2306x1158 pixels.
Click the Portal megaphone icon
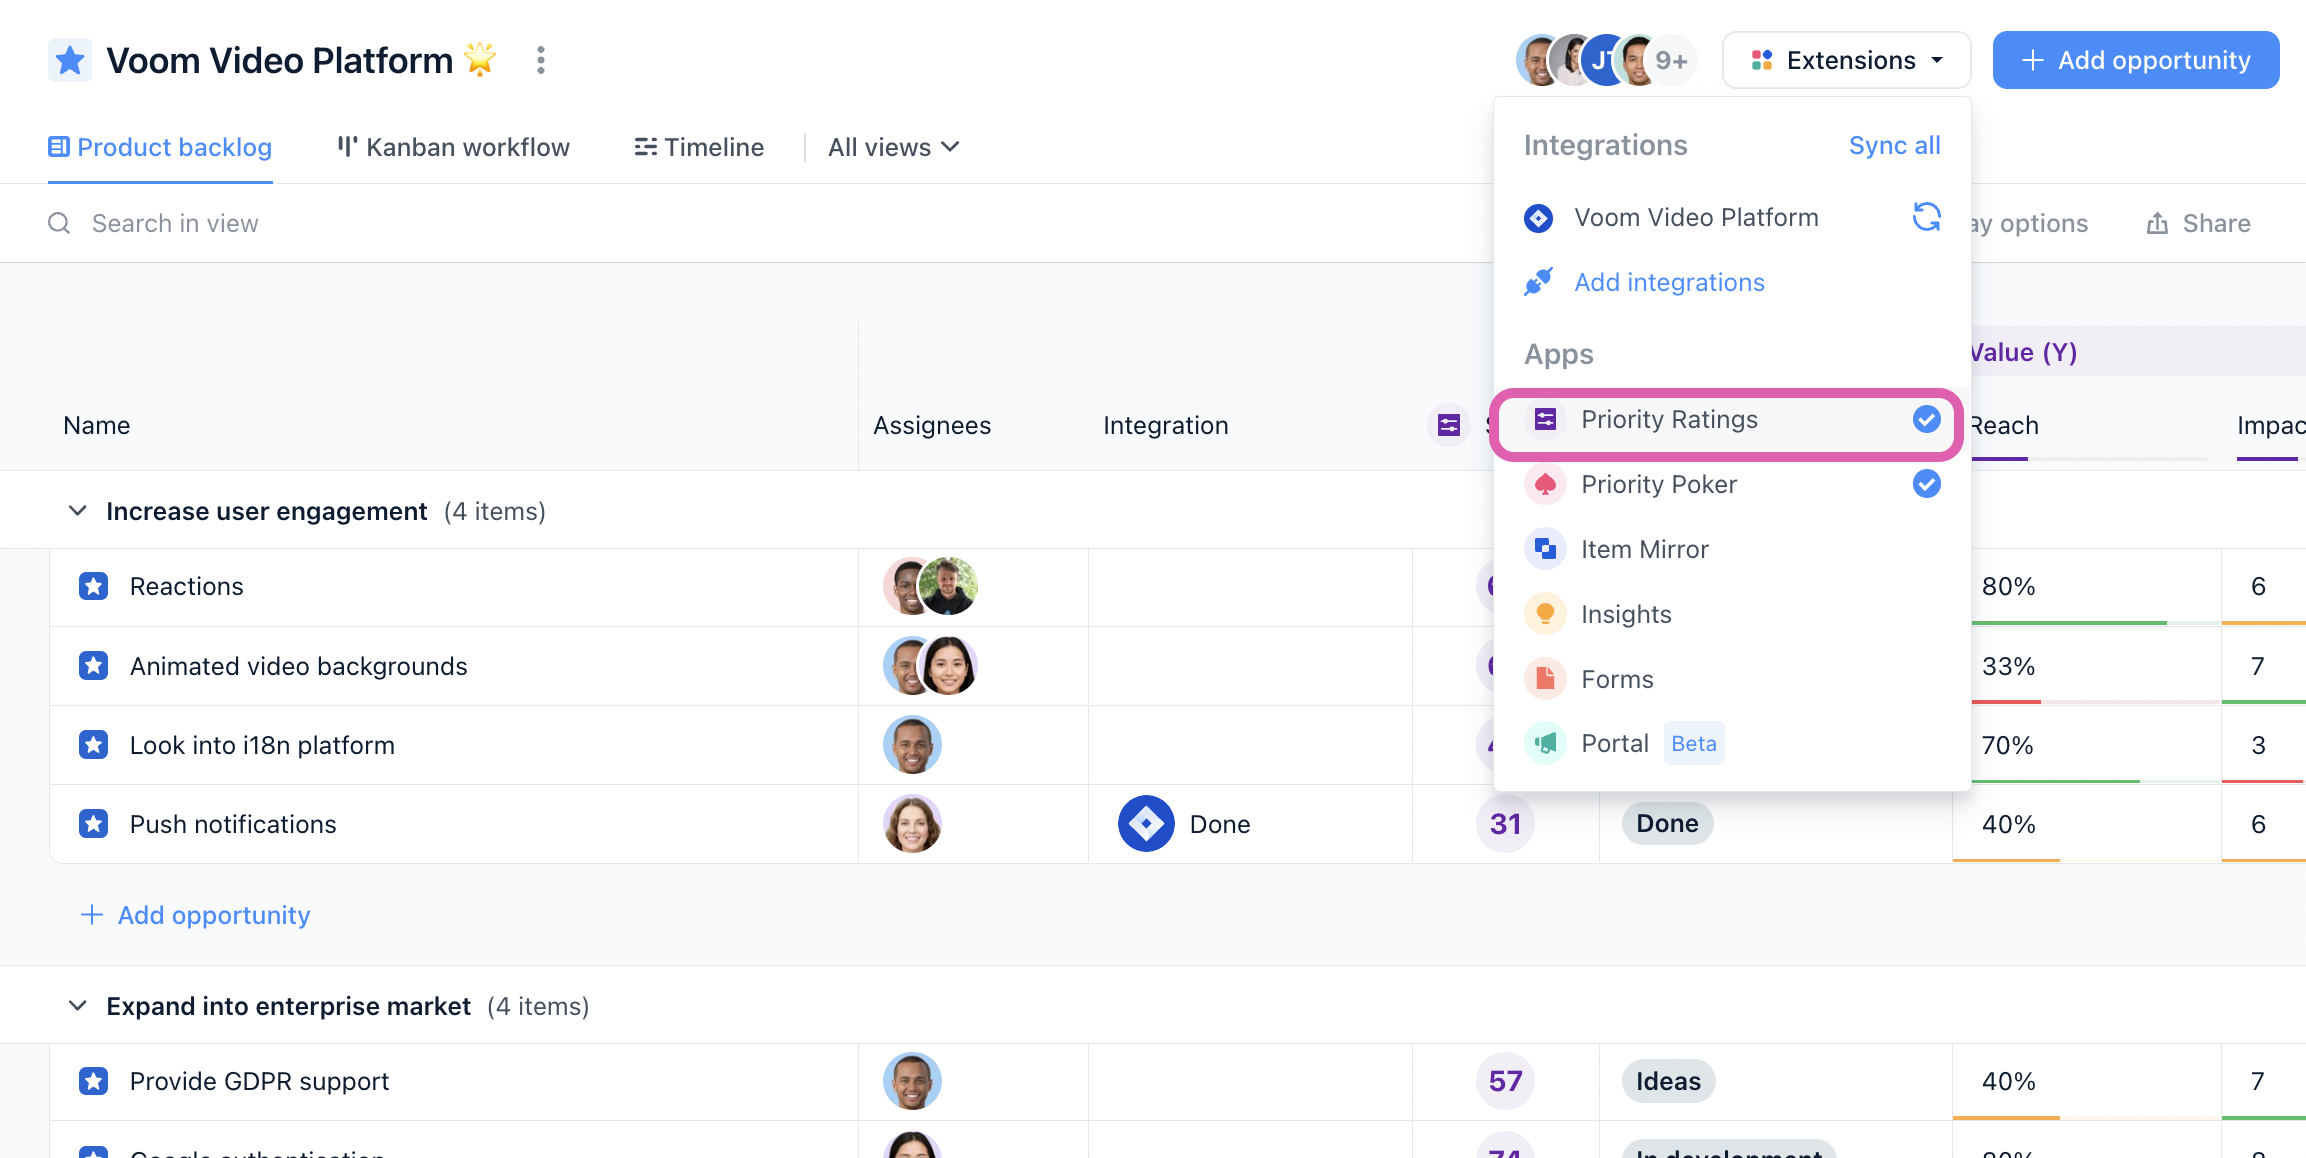click(1545, 743)
